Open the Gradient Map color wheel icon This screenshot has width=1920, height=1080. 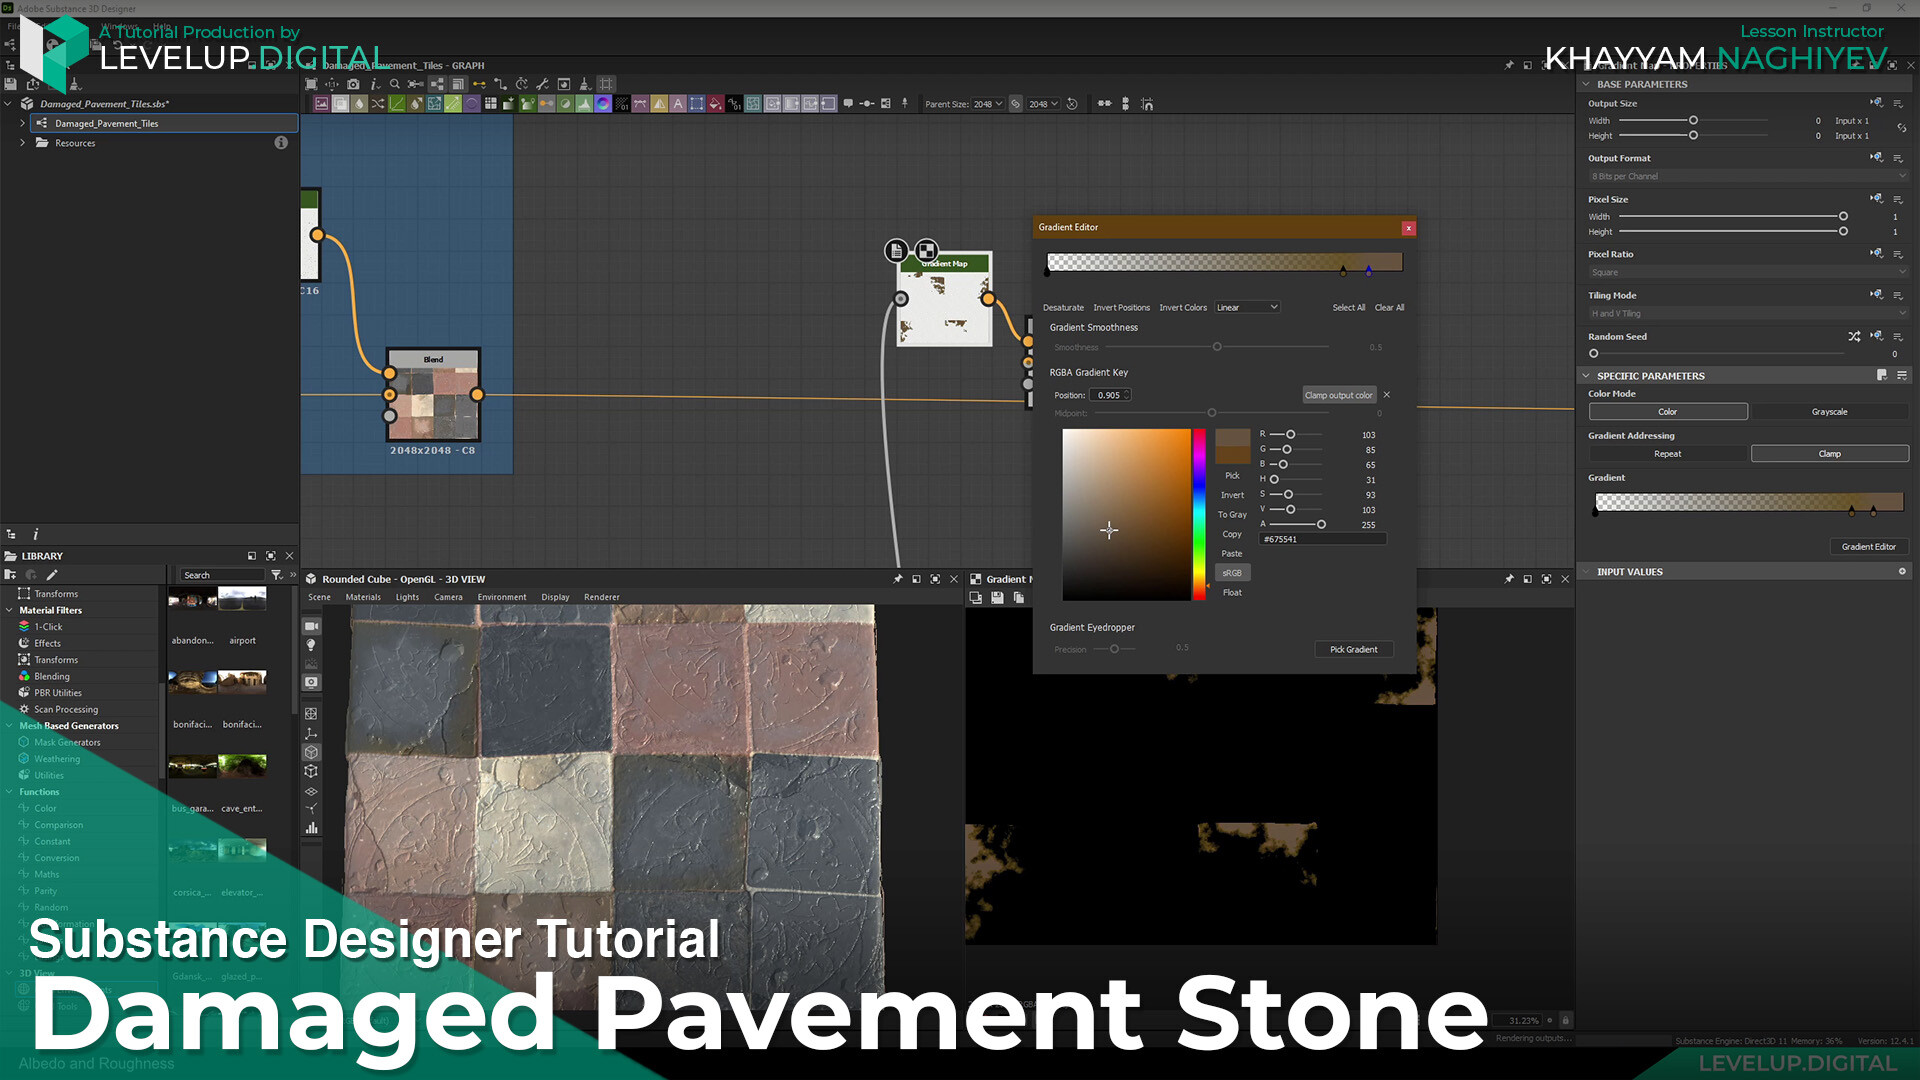point(603,103)
